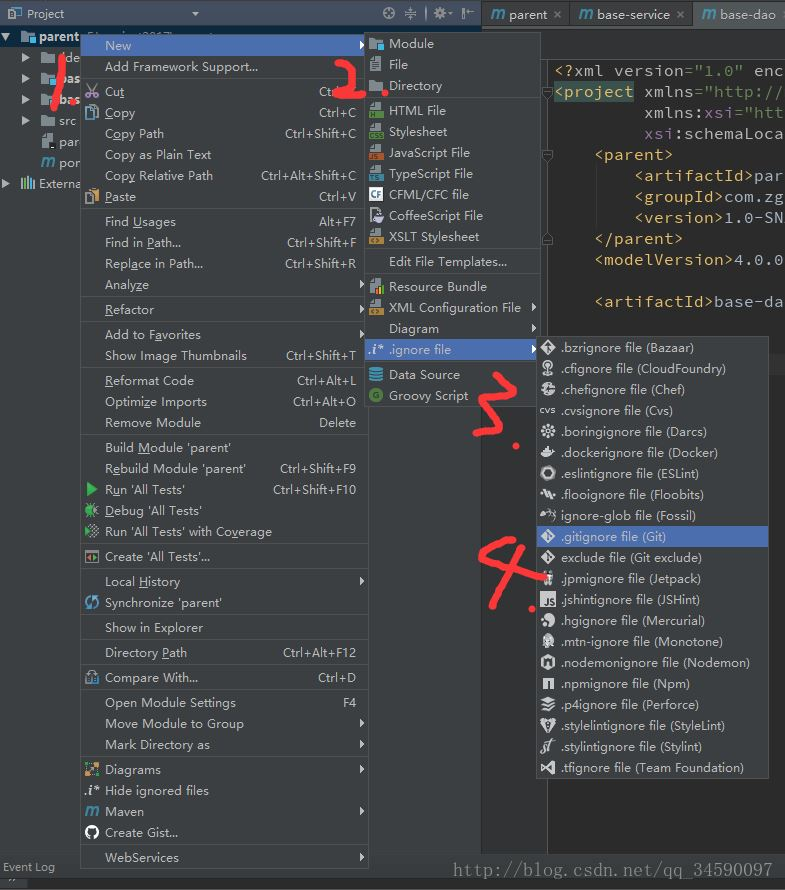Choose Find Usages menu entry
785x890 pixels.
pyautogui.click(x=224, y=222)
